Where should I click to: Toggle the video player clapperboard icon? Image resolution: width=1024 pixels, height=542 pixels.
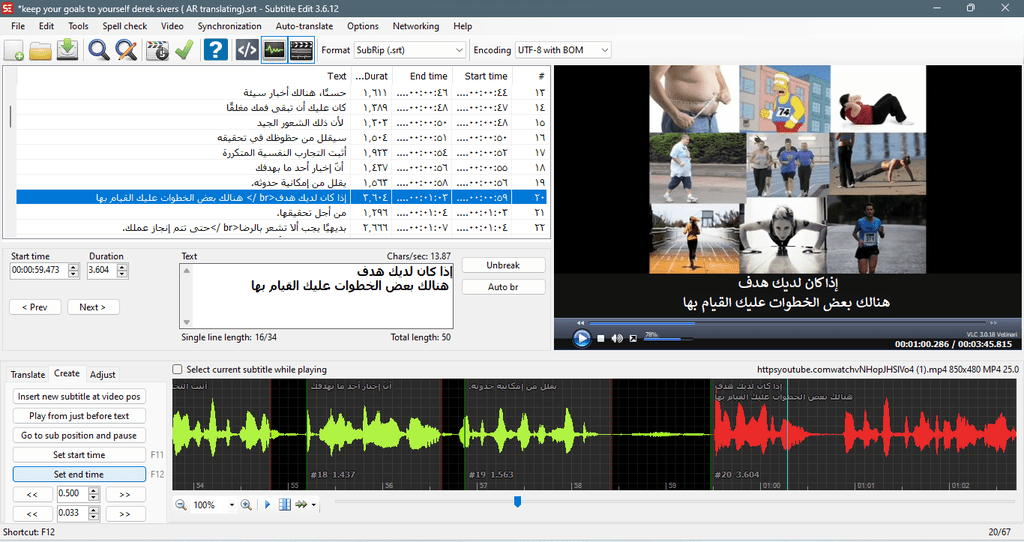pos(301,50)
